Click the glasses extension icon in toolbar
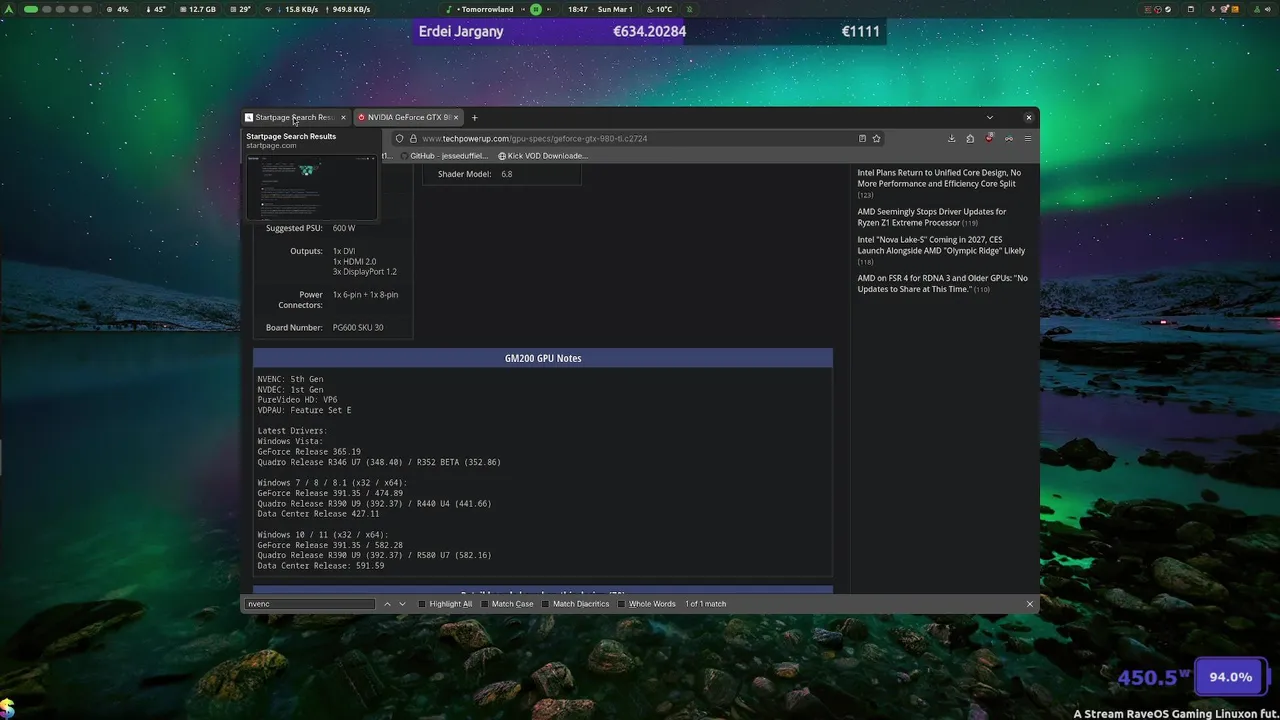1280x720 pixels. 1008,138
